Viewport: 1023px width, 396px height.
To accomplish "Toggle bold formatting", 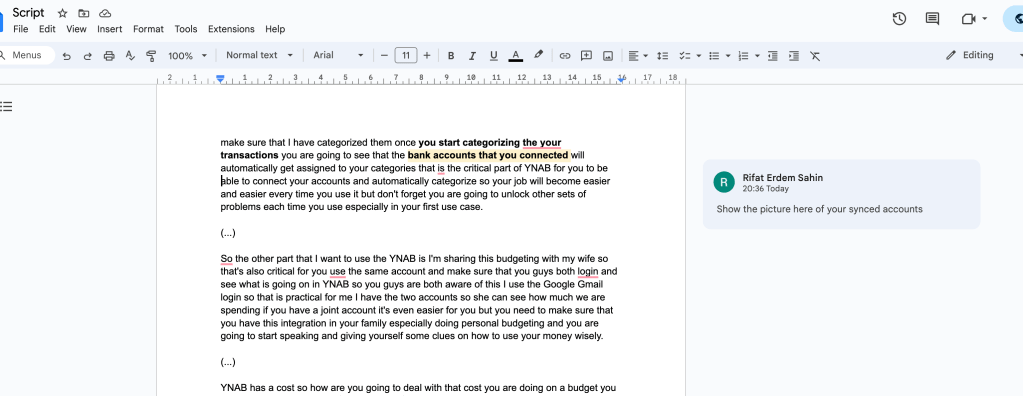I will [451, 56].
